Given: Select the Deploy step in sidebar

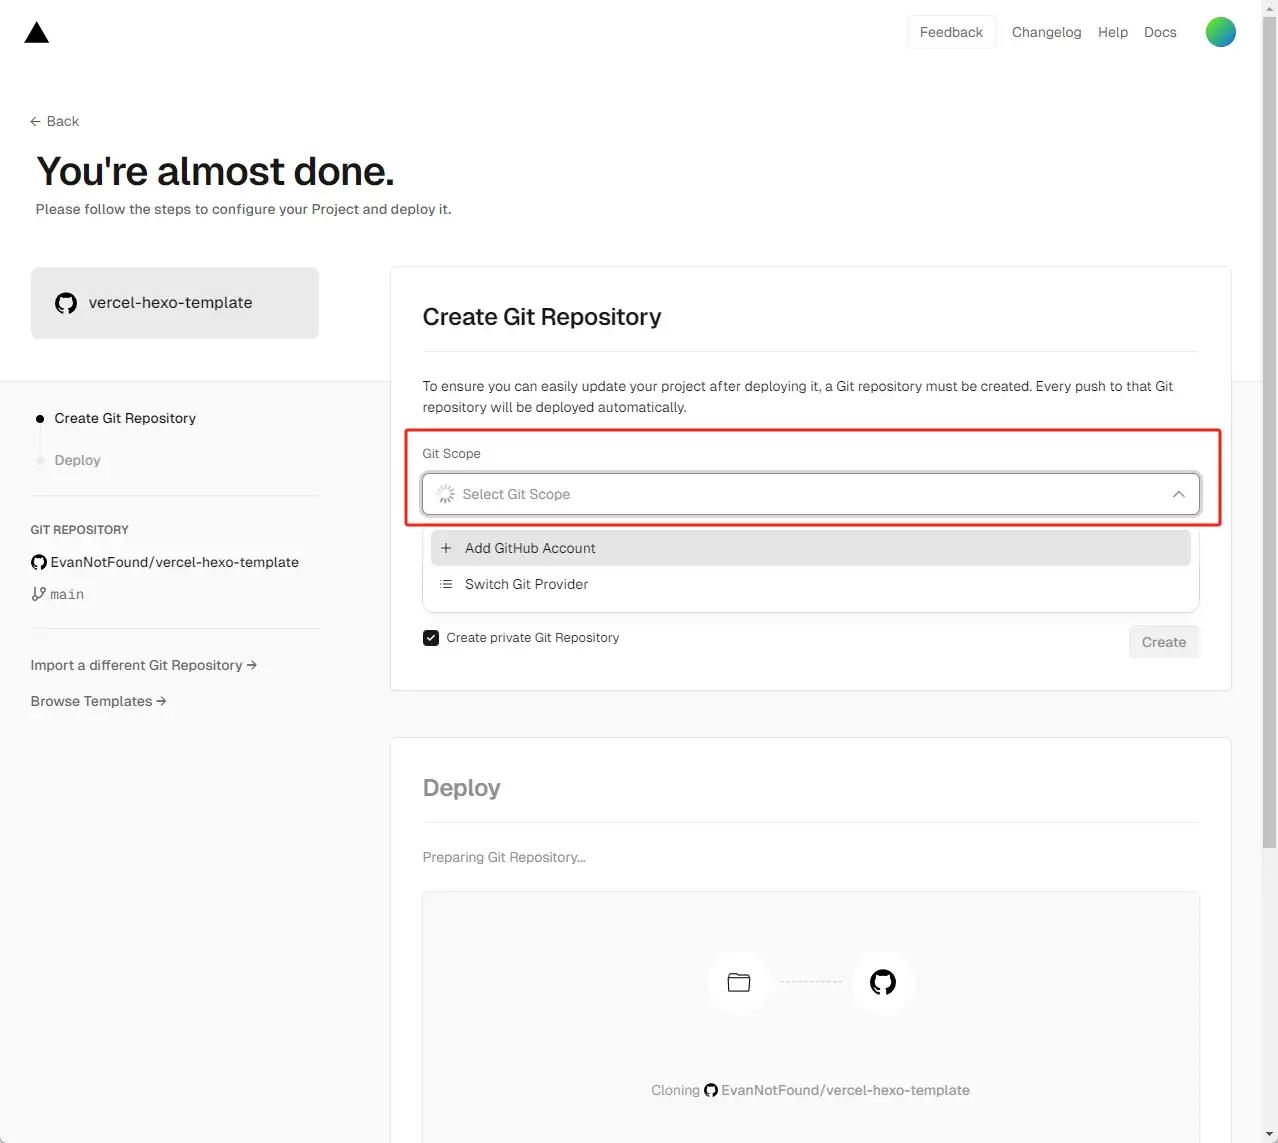Looking at the screenshot, I should pyautogui.click(x=77, y=460).
